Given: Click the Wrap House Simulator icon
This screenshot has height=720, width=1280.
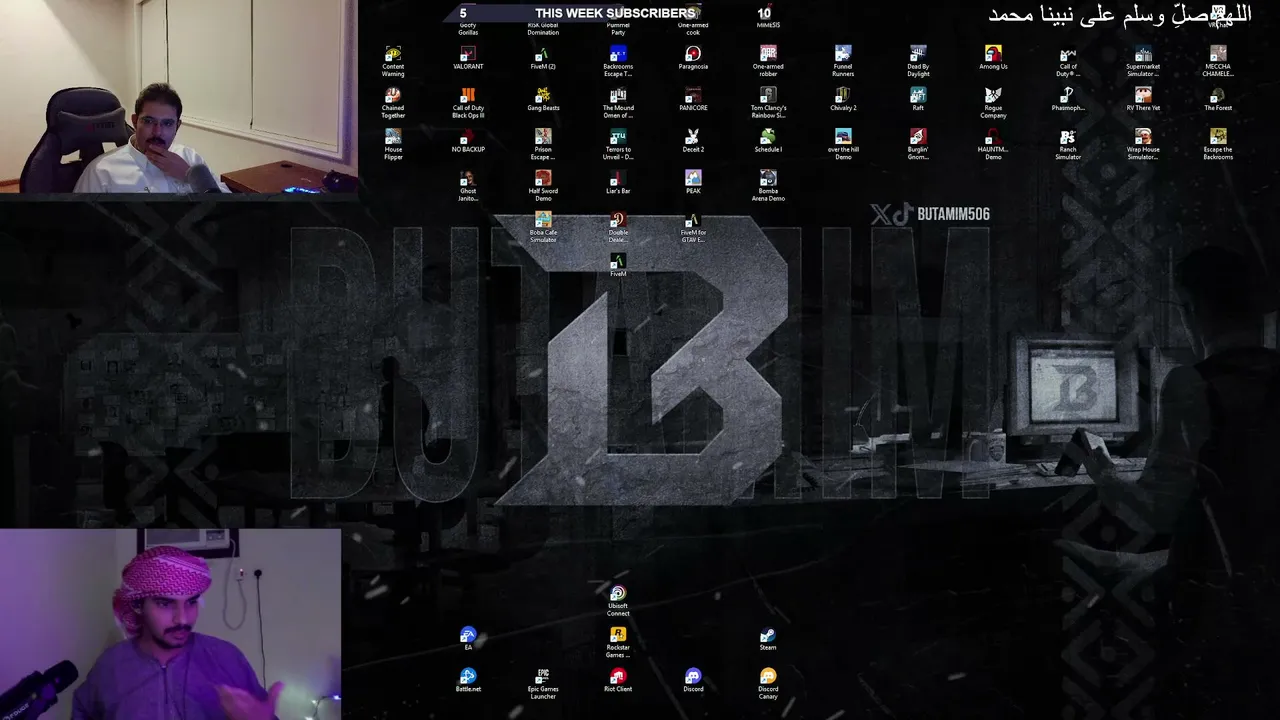Looking at the screenshot, I should click(x=1143, y=144).
